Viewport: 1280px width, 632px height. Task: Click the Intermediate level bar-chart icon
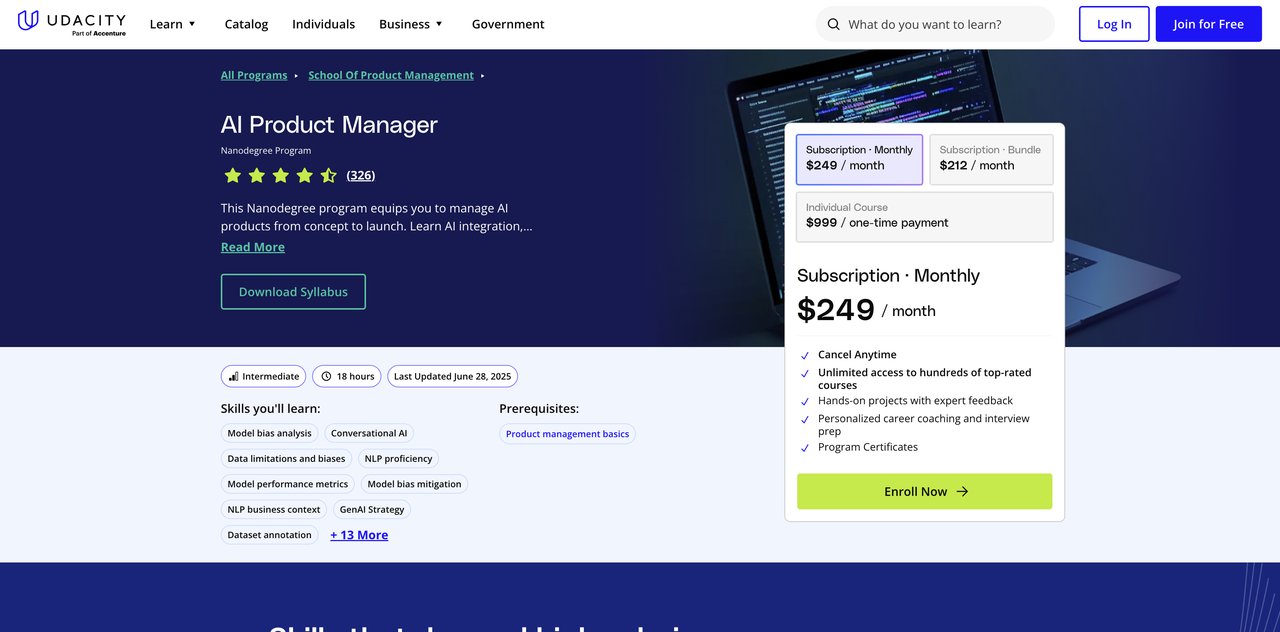(233, 377)
